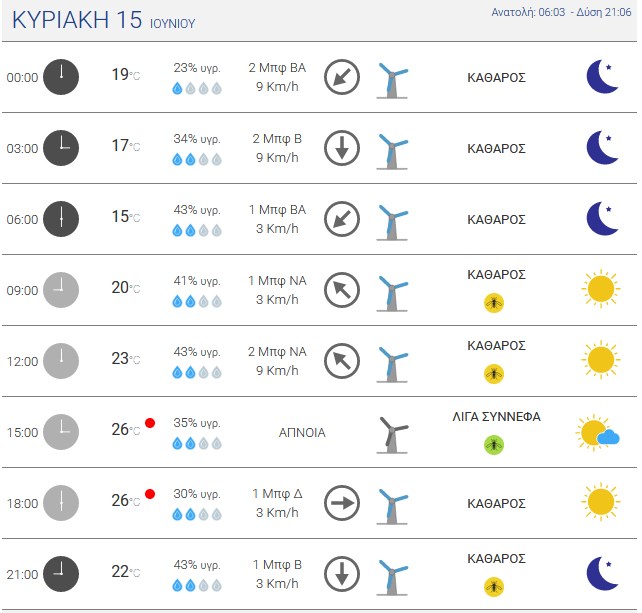This screenshot has width=642, height=613.
Task: Click the red dot next to 26°C at 15:00
Action: 150,423
